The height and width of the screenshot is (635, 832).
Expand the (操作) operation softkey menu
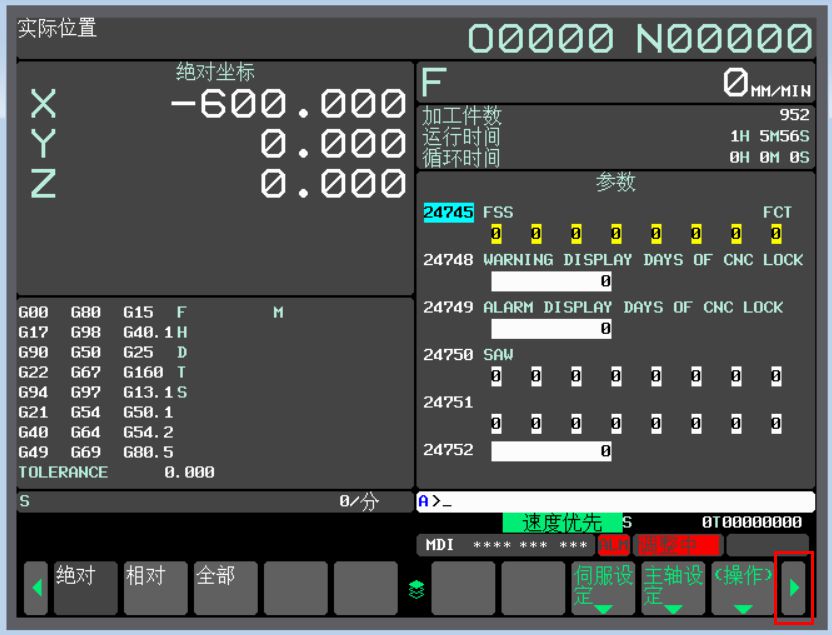[742, 588]
